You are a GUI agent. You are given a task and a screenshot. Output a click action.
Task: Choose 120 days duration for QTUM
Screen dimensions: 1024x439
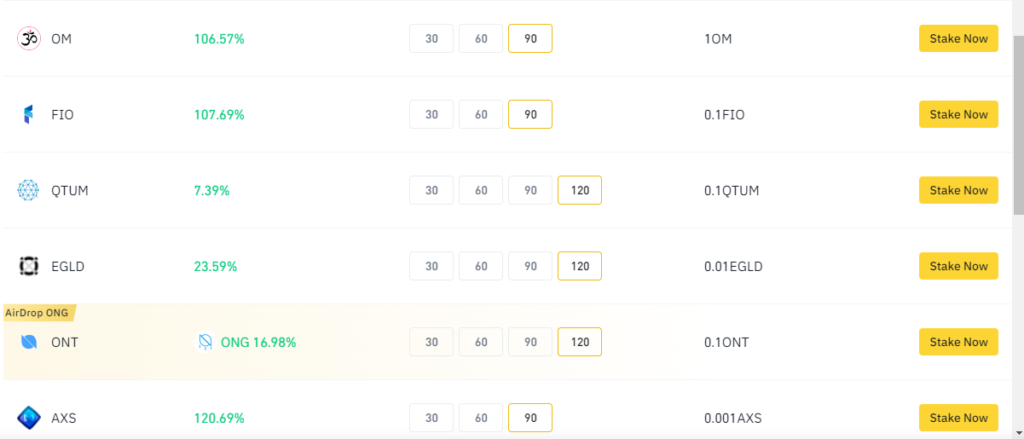pyautogui.click(x=580, y=190)
